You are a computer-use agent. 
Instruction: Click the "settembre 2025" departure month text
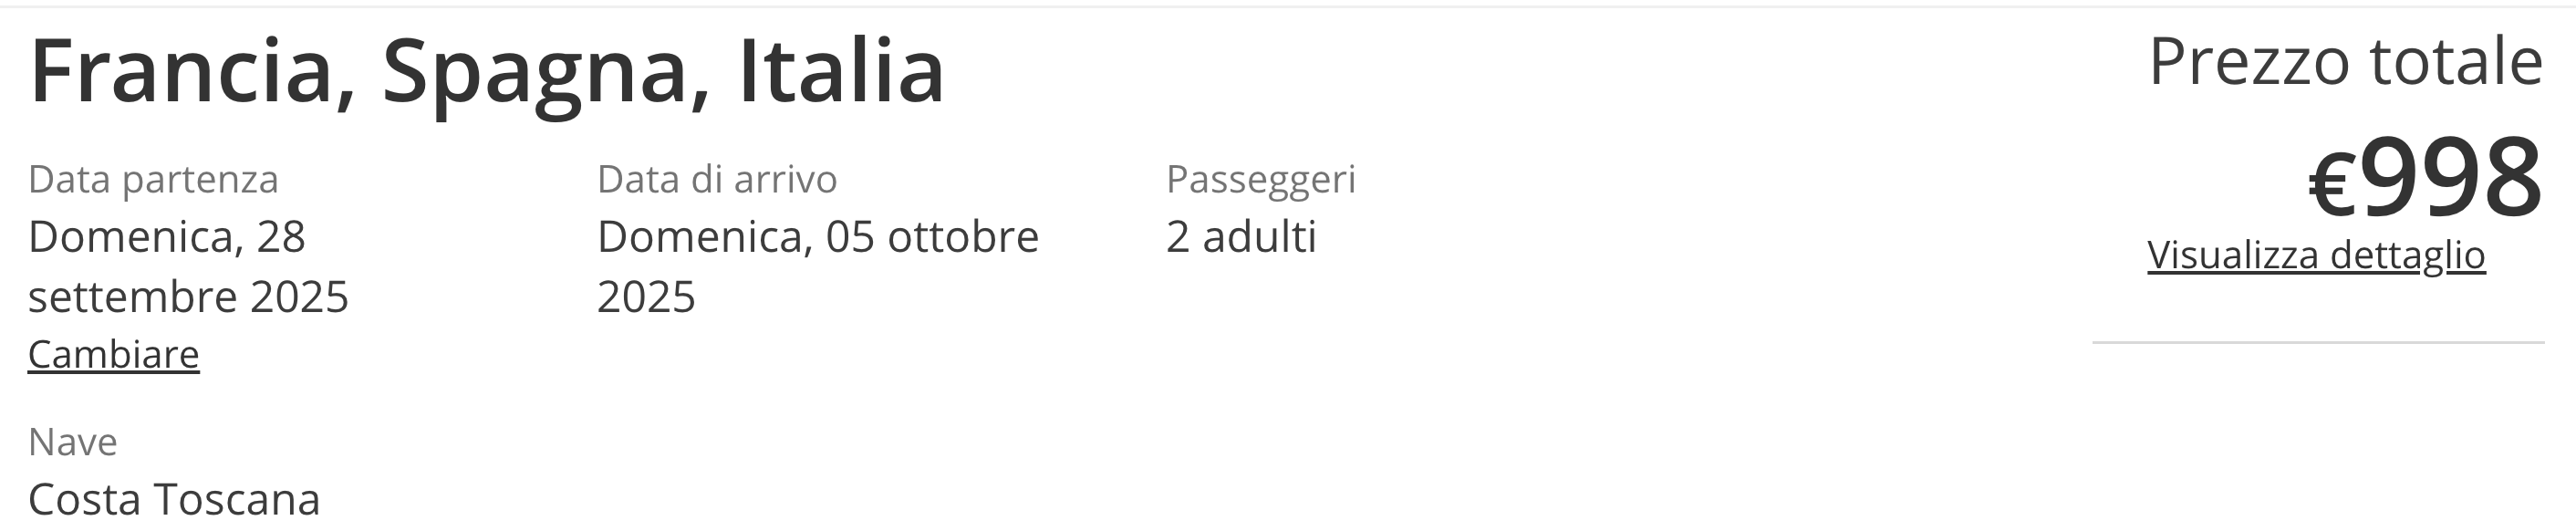click(x=188, y=297)
